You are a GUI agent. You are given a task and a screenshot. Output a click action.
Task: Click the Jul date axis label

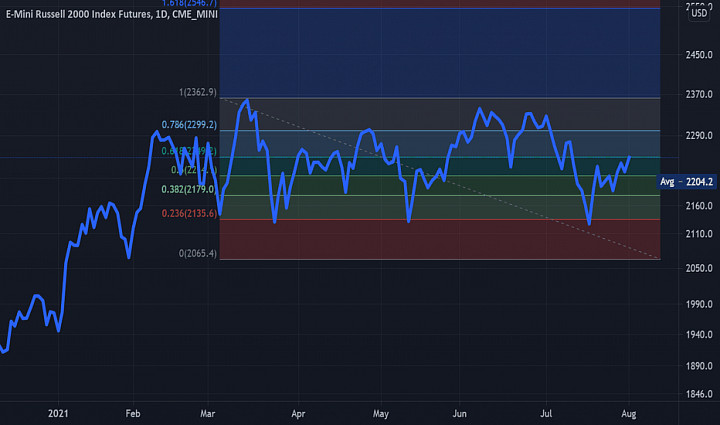pos(546,414)
